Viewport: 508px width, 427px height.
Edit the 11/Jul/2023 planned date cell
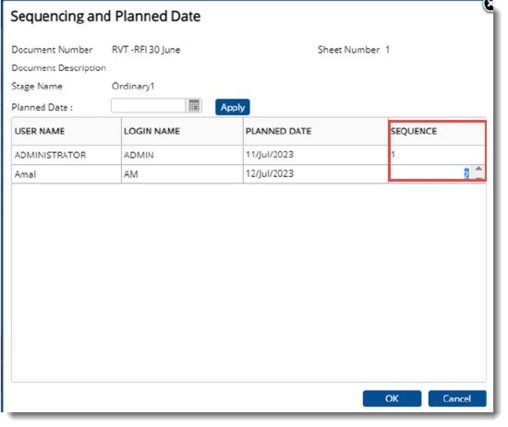pos(316,155)
